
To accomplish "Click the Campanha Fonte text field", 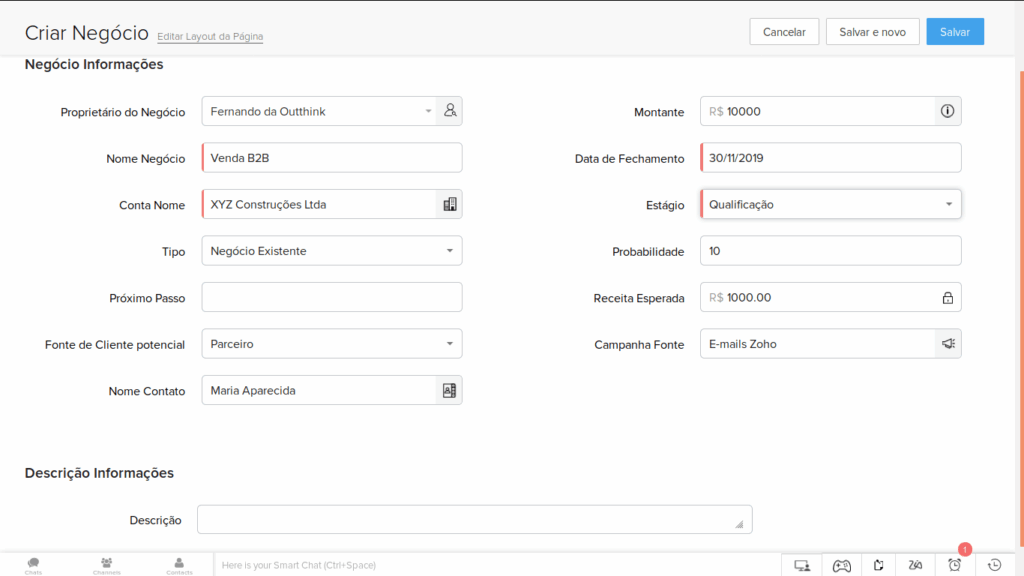I will coord(818,344).
